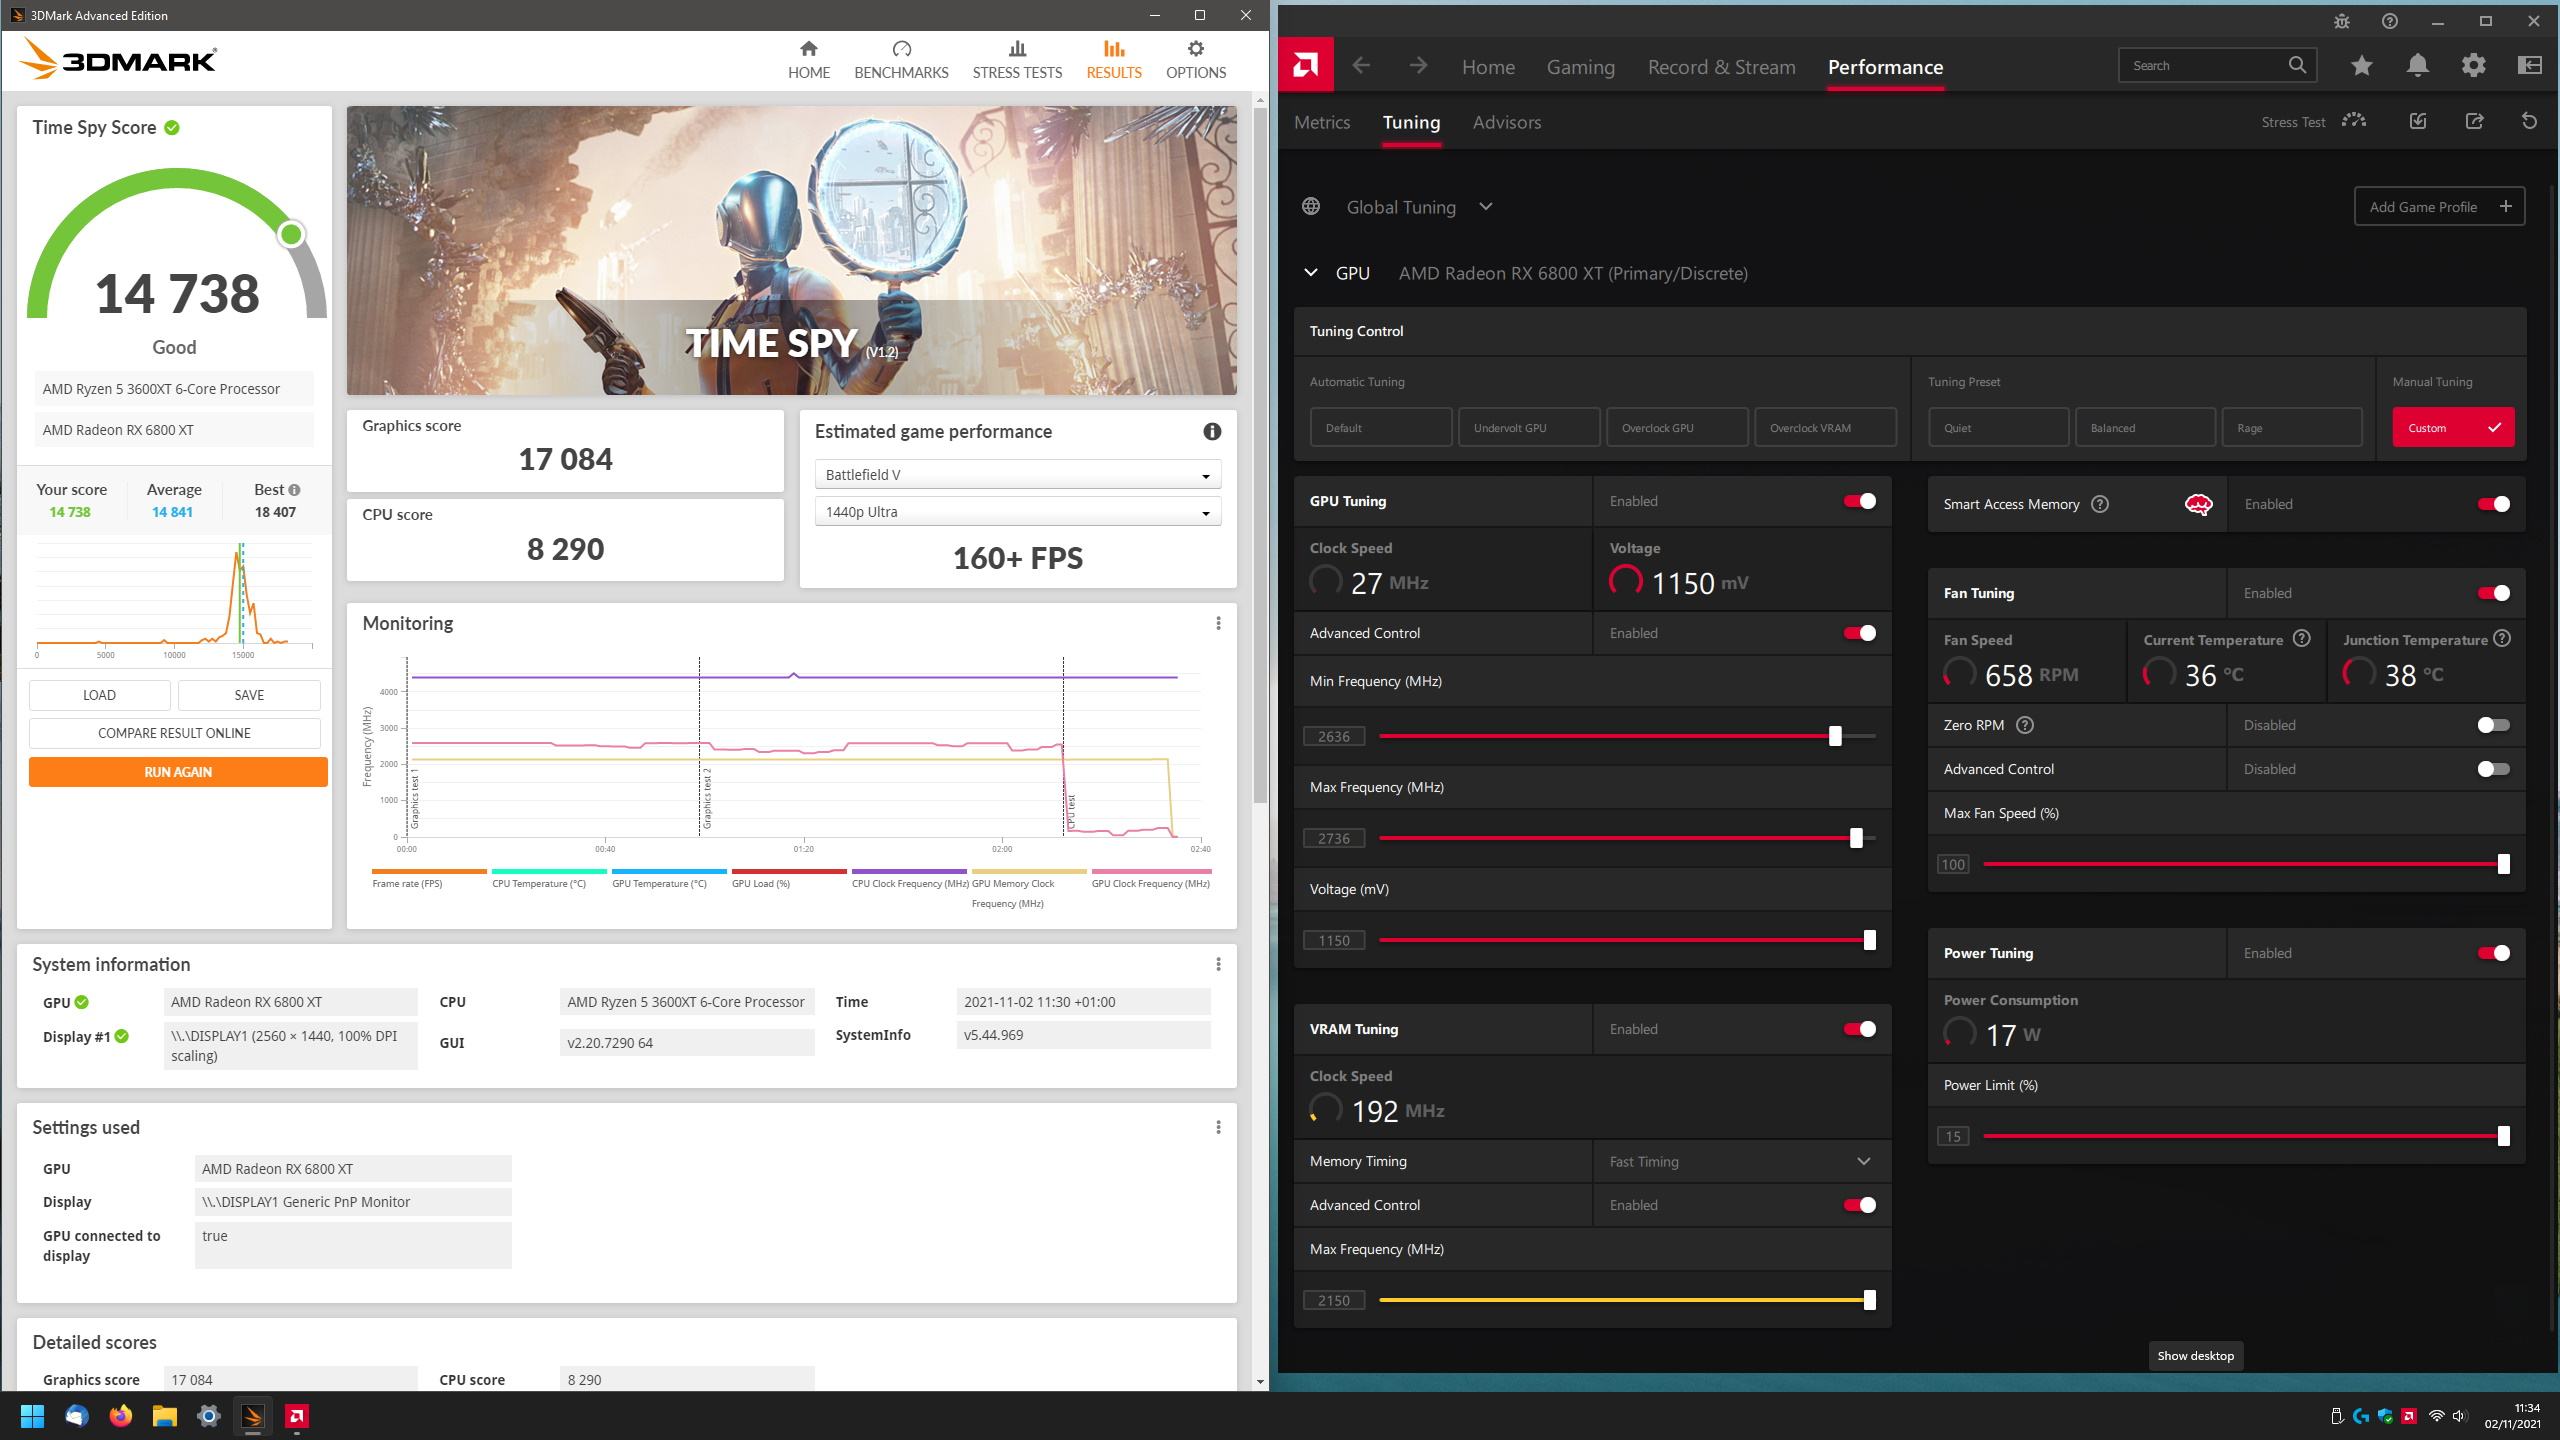The image size is (2560, 1440).
Task: Open Smart Access Memory help icon
Action: pyautogui.click(x=2100, y=504)
